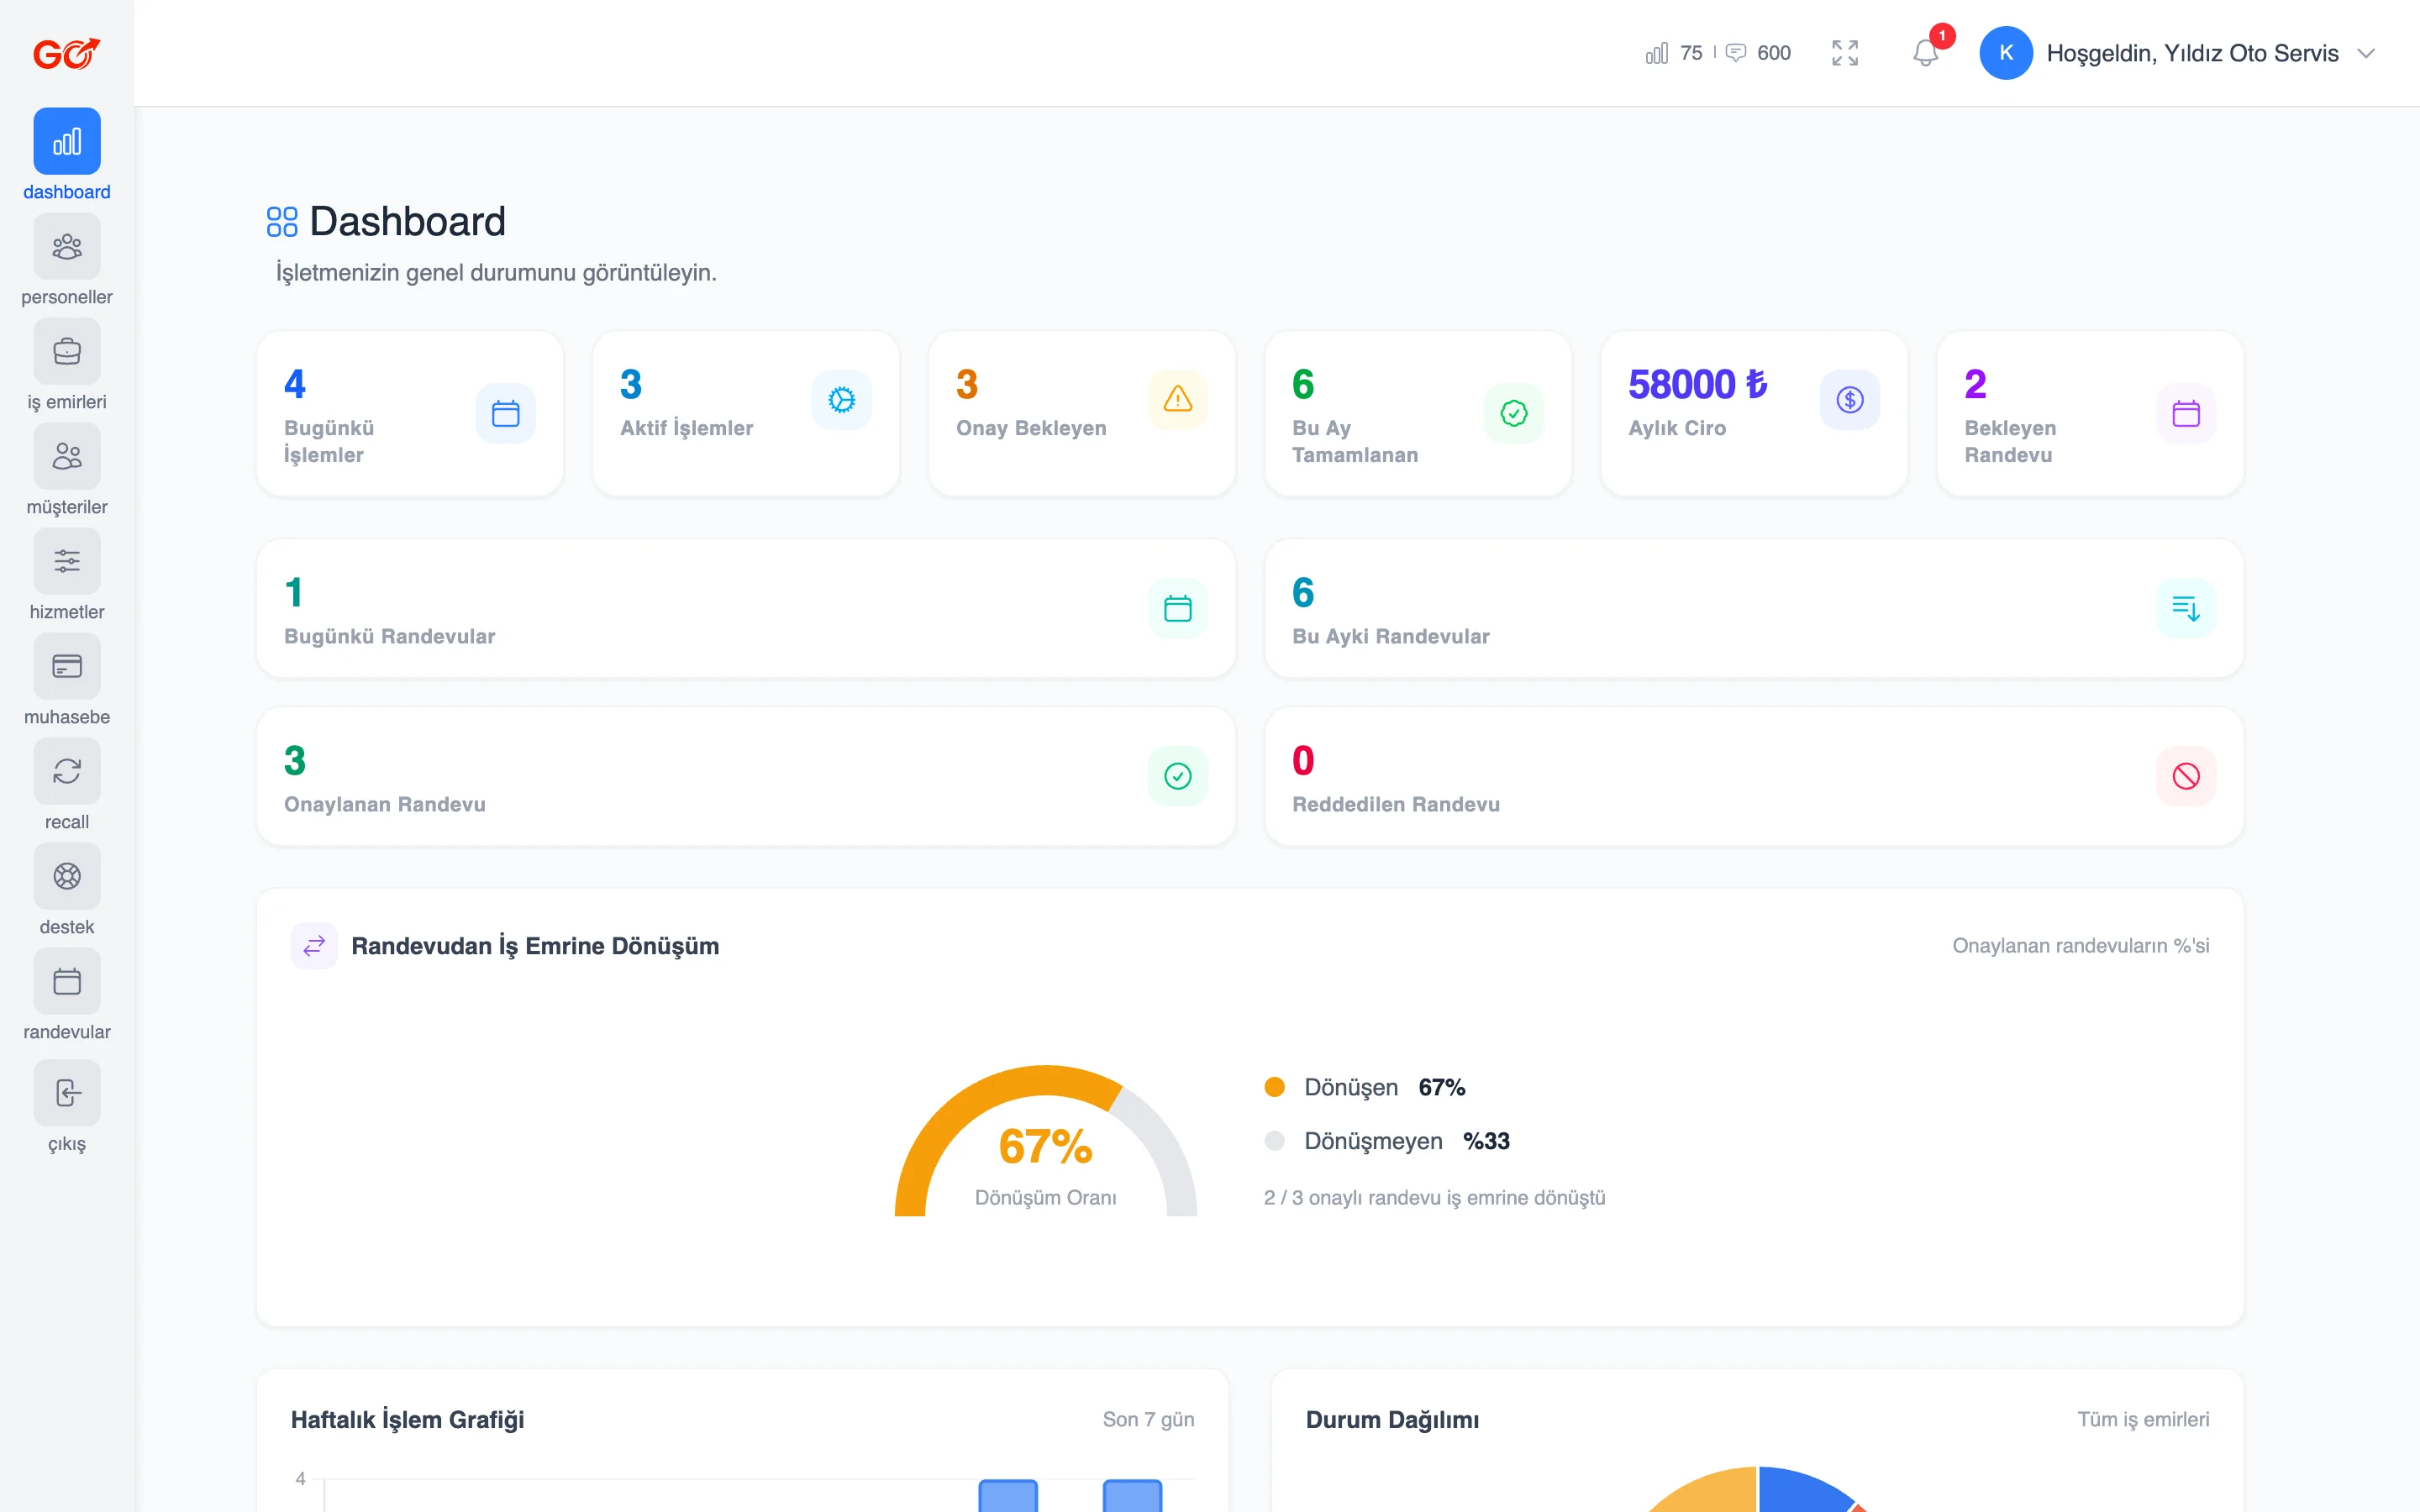Click the K user avatar

[2006, 53]
